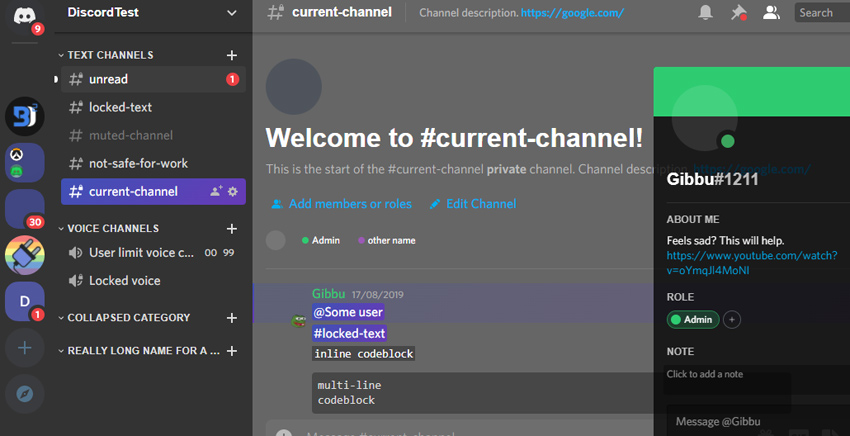Open the not-safe-for-work channel
Viewport: 850px width, 436px height.
point(153,164)
